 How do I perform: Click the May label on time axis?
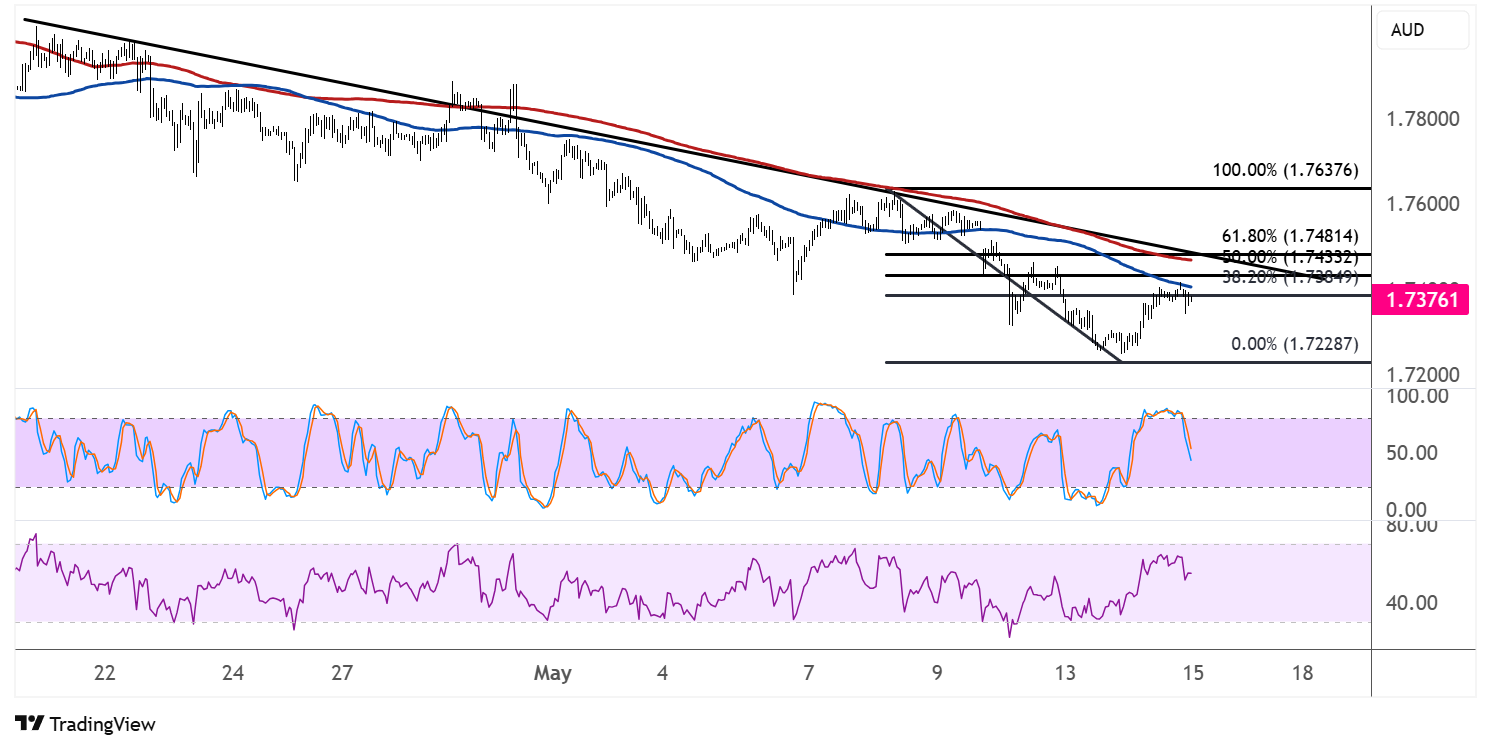[x=553, y=673]
